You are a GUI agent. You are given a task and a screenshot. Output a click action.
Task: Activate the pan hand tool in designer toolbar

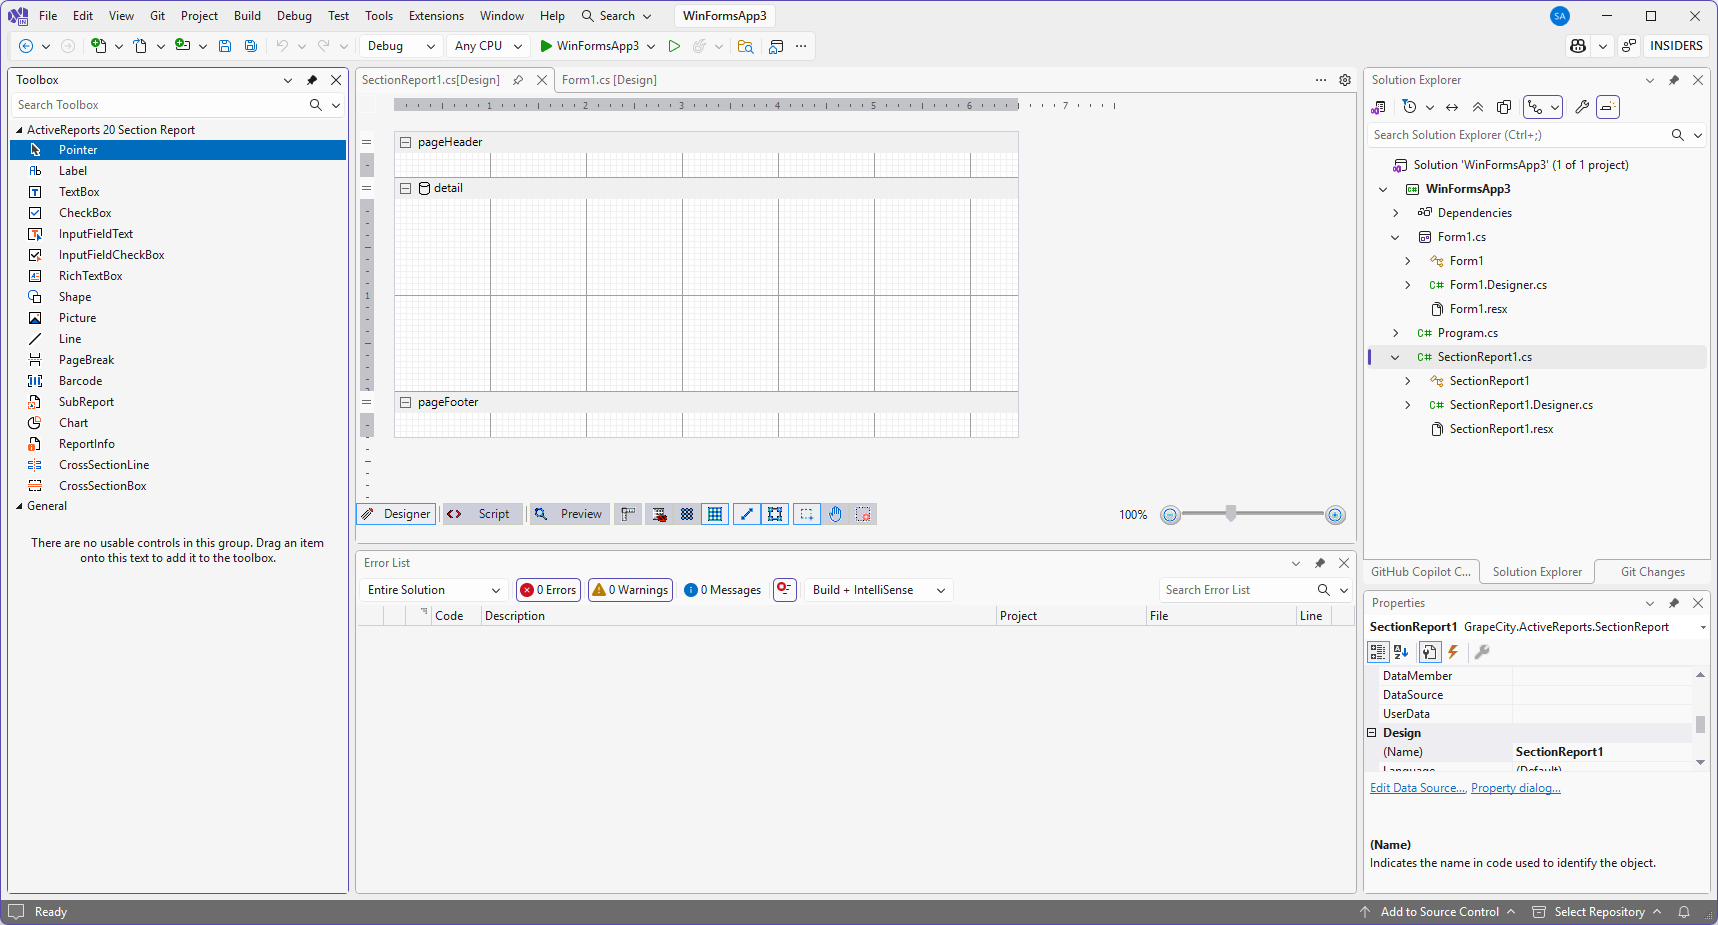(x=835, y=514)
